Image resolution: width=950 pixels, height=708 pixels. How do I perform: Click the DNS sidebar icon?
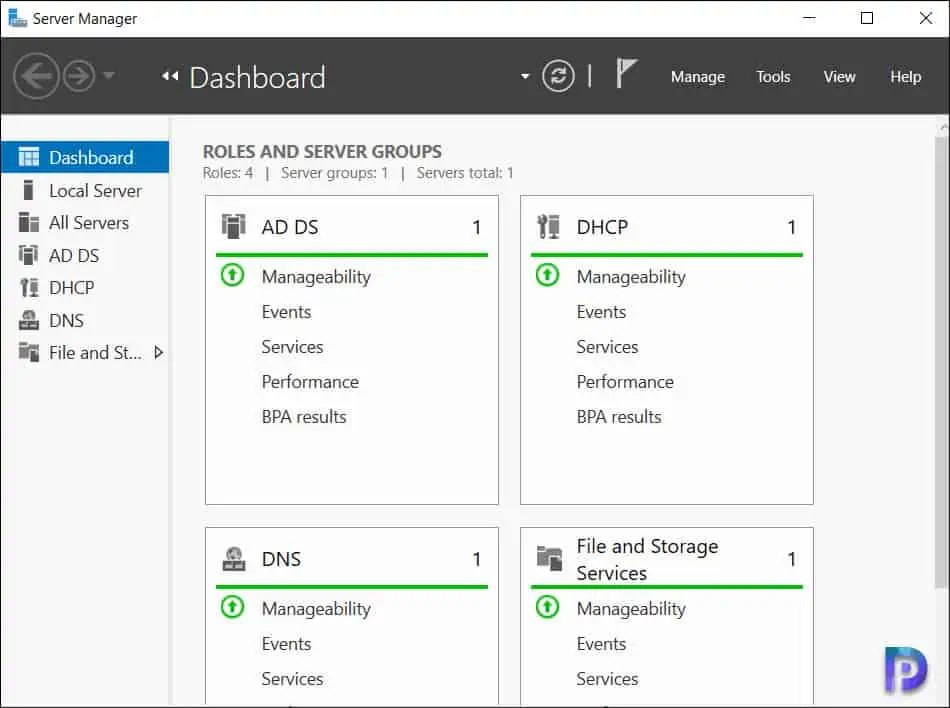click(x=28, y=320)
